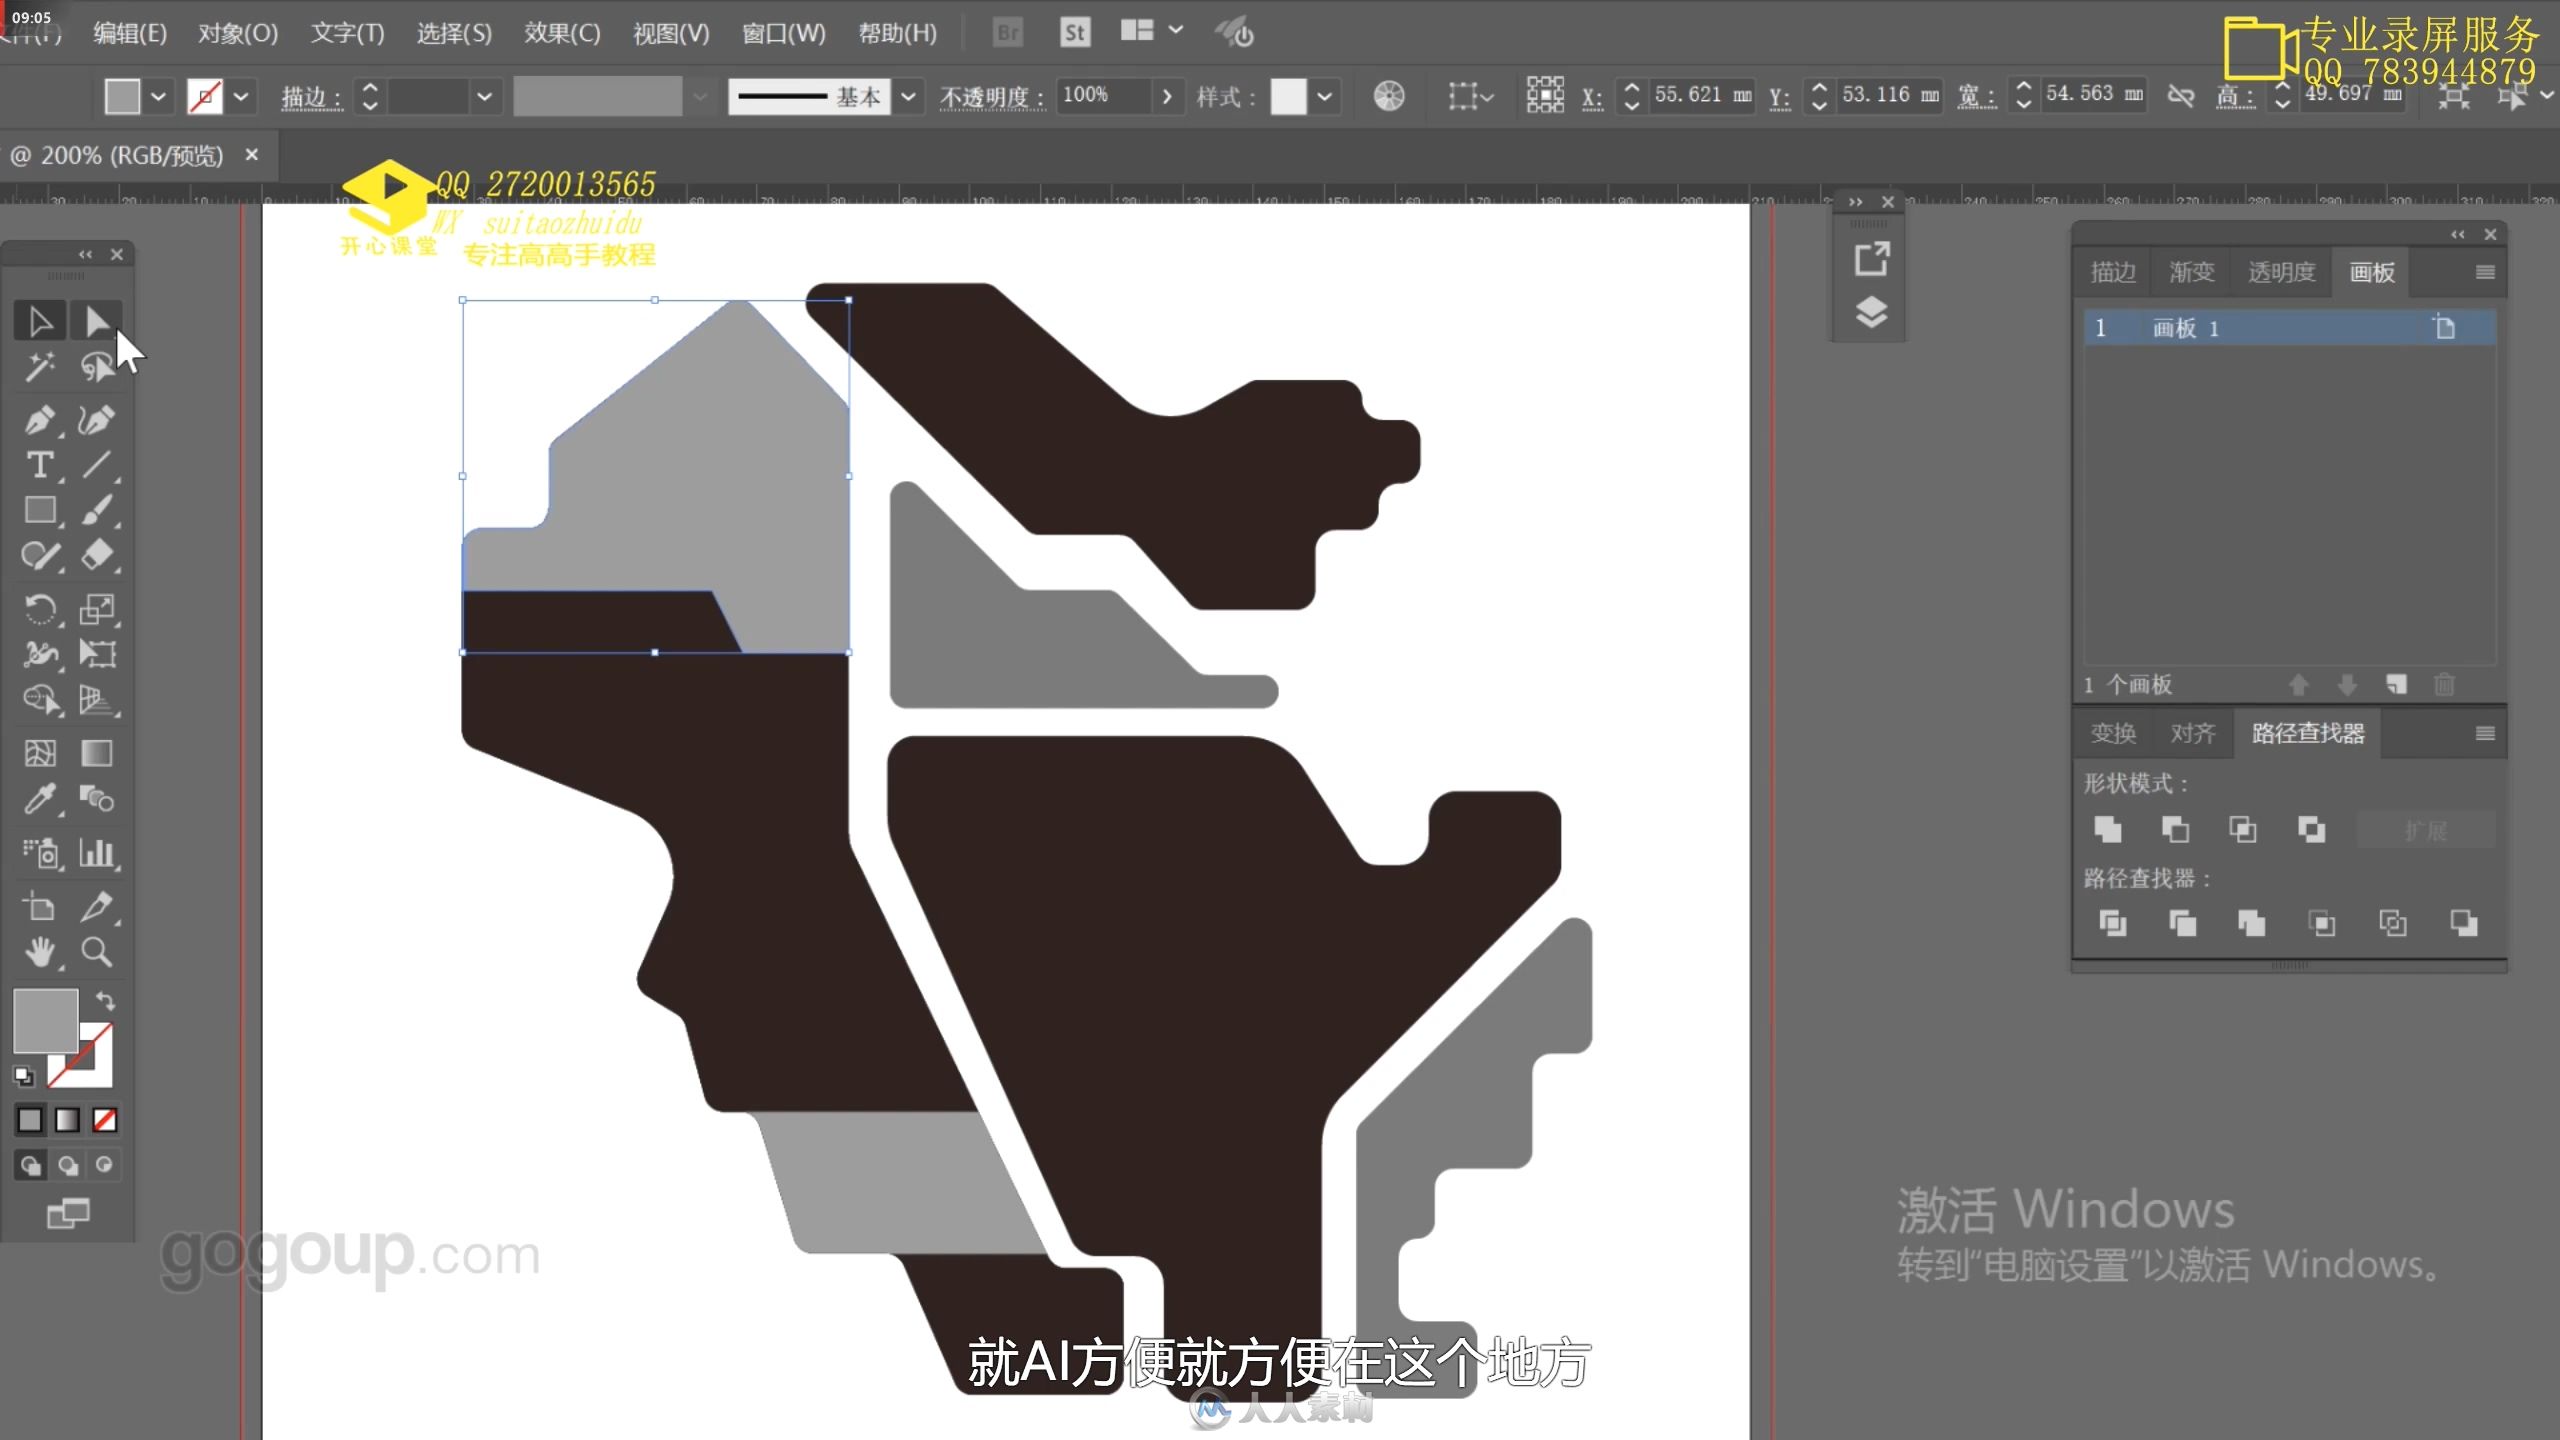The height and width of the screenshot is (1440, 2560).
Task: Select the Width tool
Action: (40, 654)
